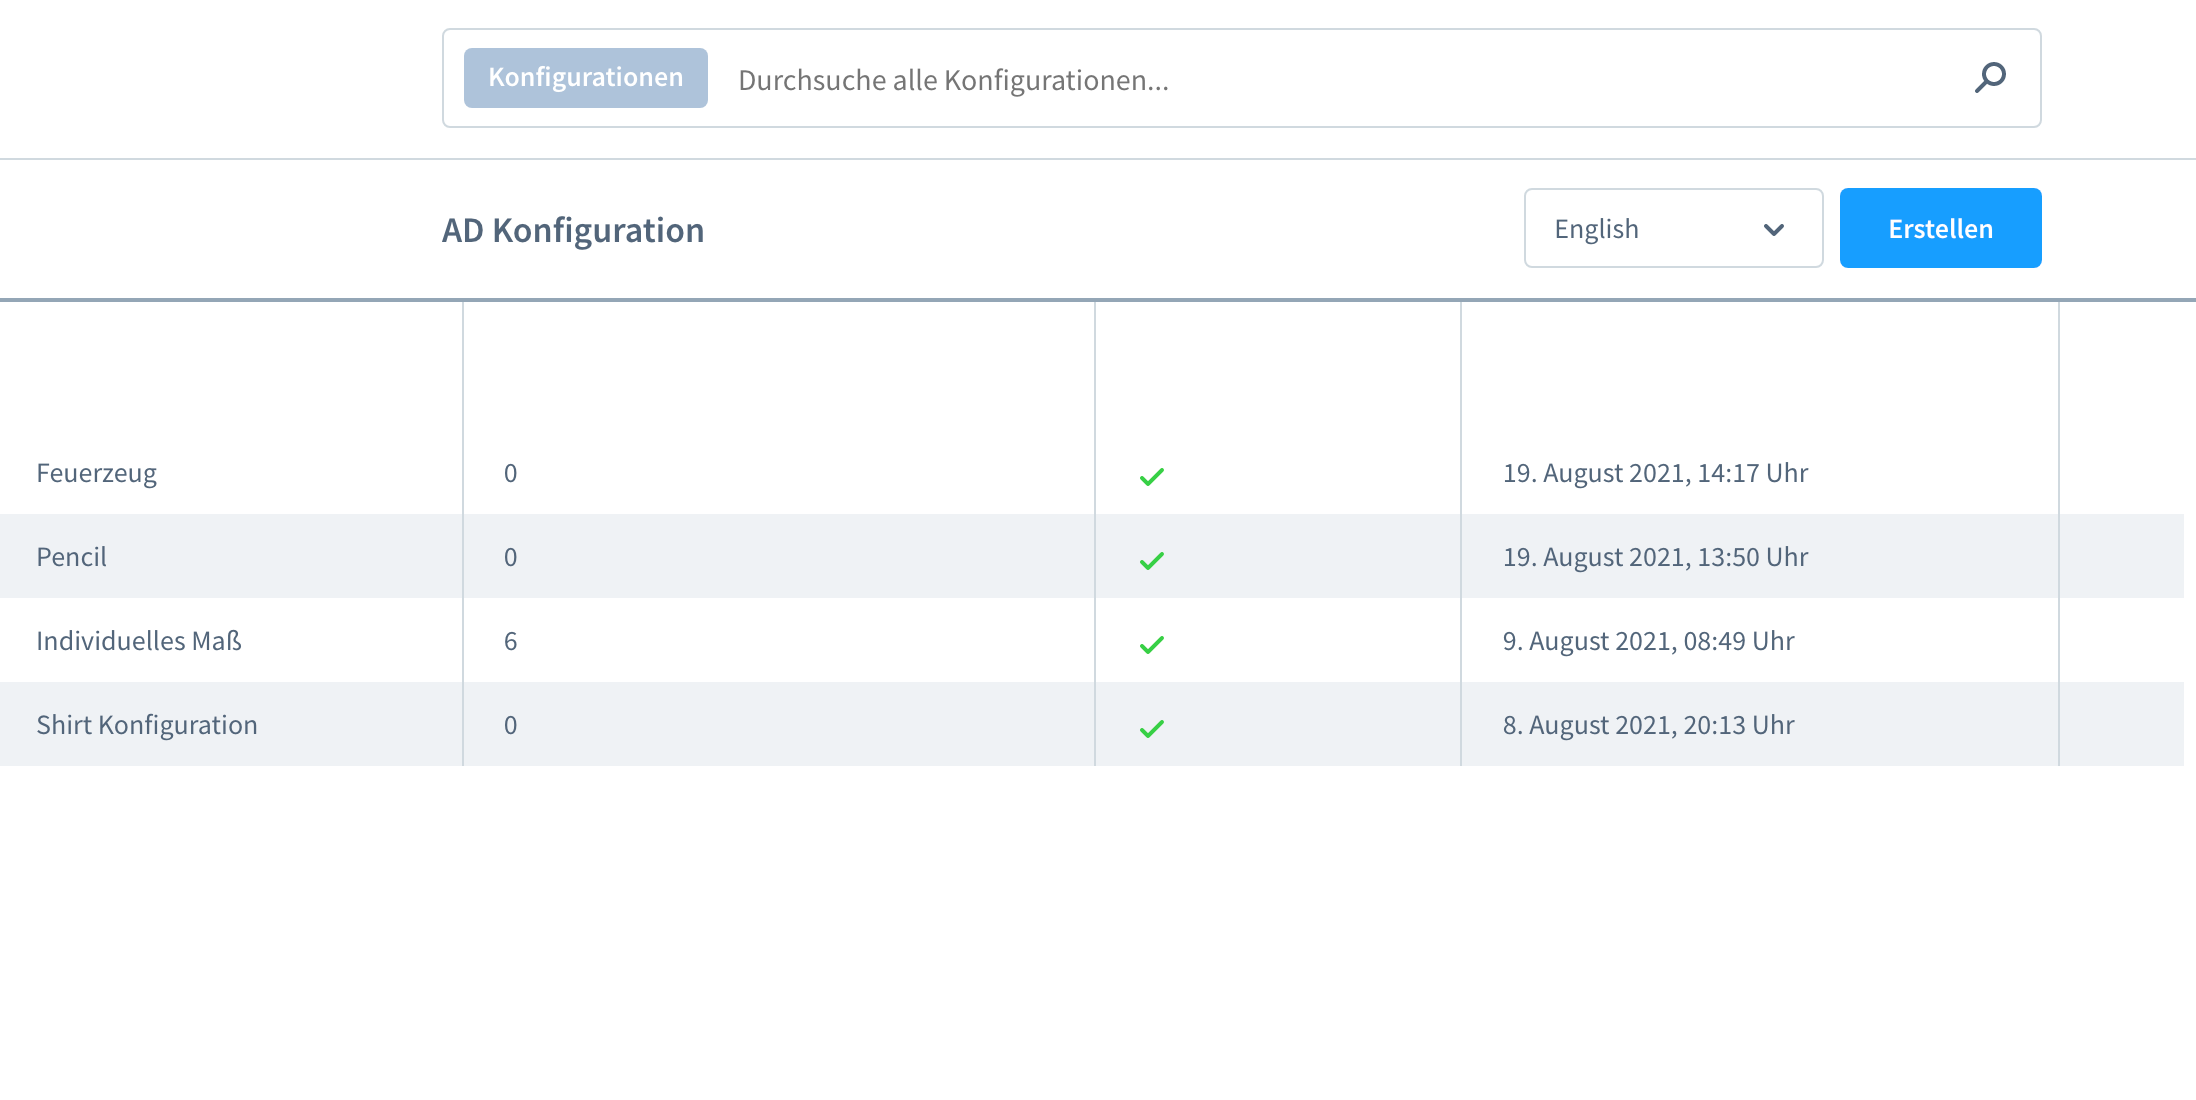Open the English language dropdown

[x=1673, y=228]
